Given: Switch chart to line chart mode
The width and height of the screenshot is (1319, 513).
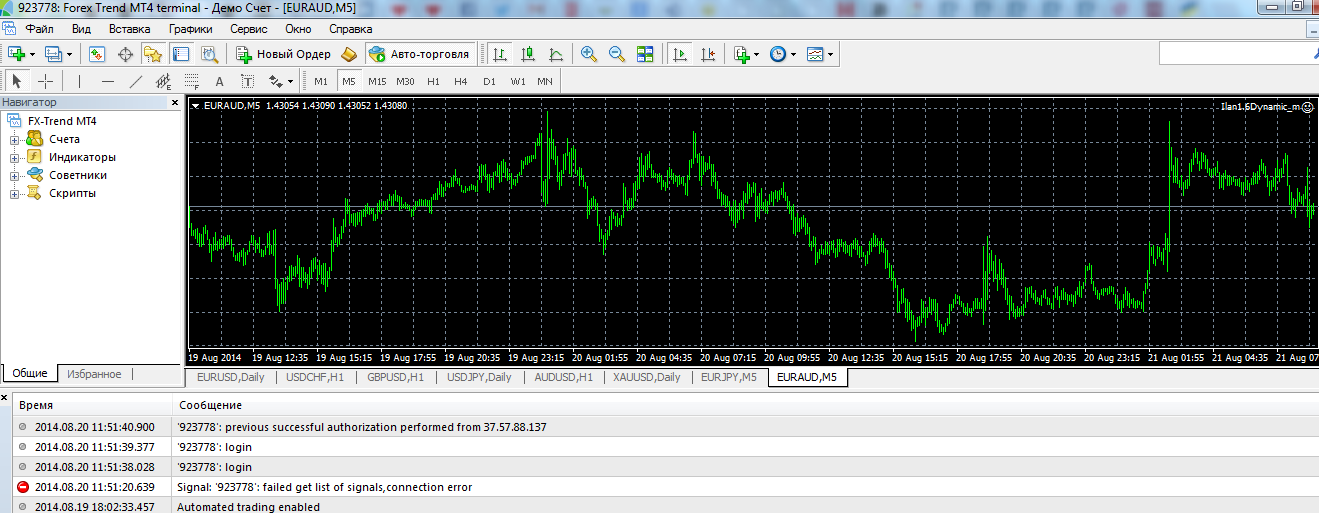Looking at the screenshot, I should pyautogui.click(x=556, y=54).
